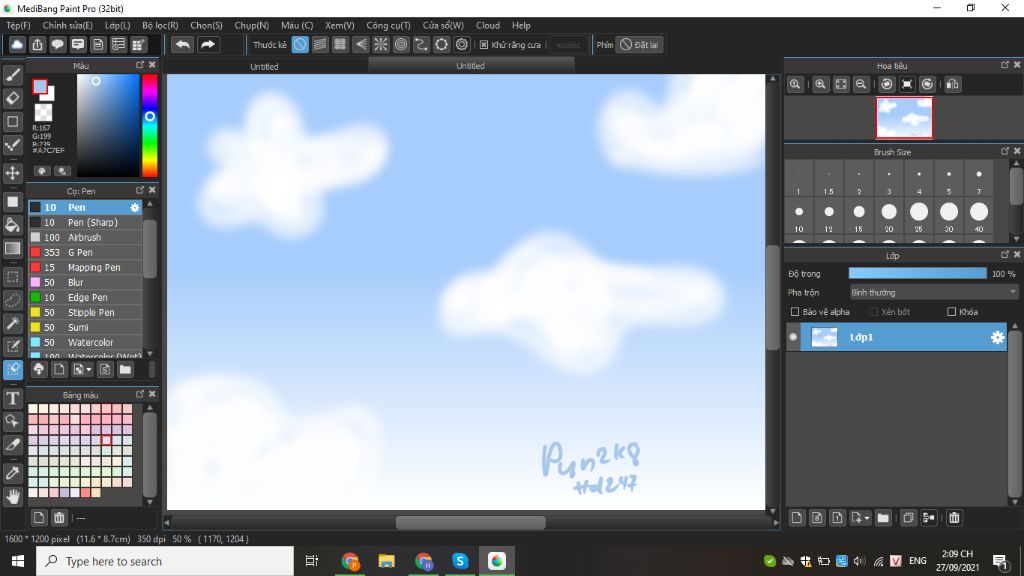Switch to the first Untitled tab
Image resolution: width=1024 pixels, height=576 pixels.
tap(264, 66)
